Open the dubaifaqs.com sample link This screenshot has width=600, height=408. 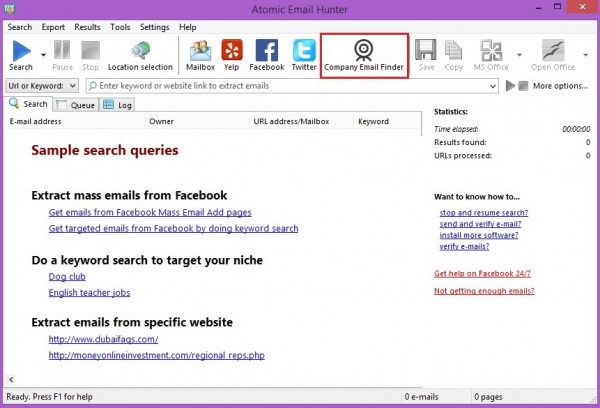(x=103, y=339)
